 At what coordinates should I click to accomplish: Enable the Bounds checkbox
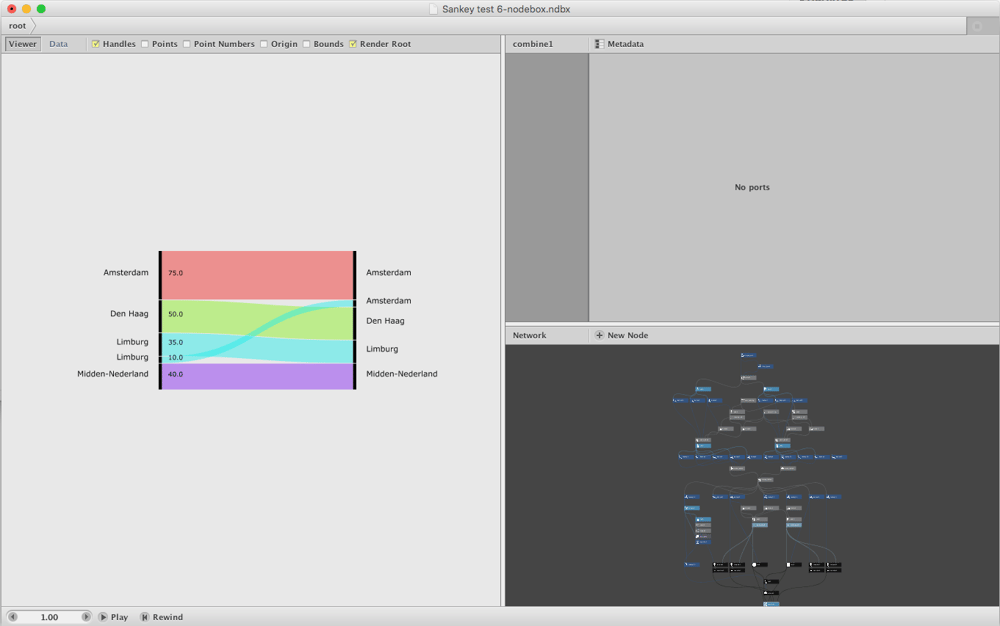pos(307,44)
